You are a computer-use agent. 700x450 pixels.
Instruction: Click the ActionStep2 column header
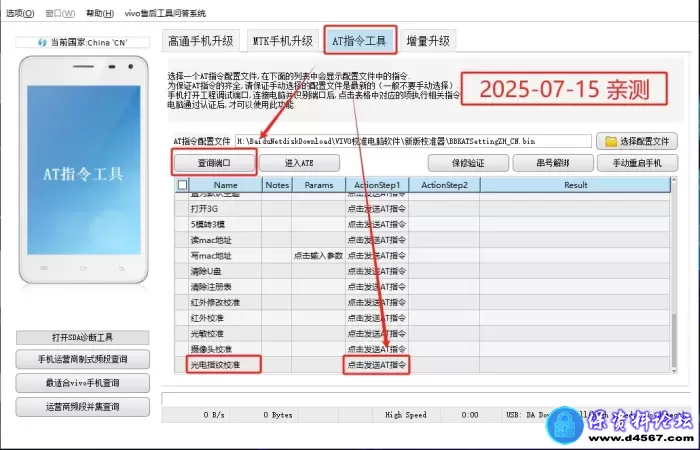(444, 185)
